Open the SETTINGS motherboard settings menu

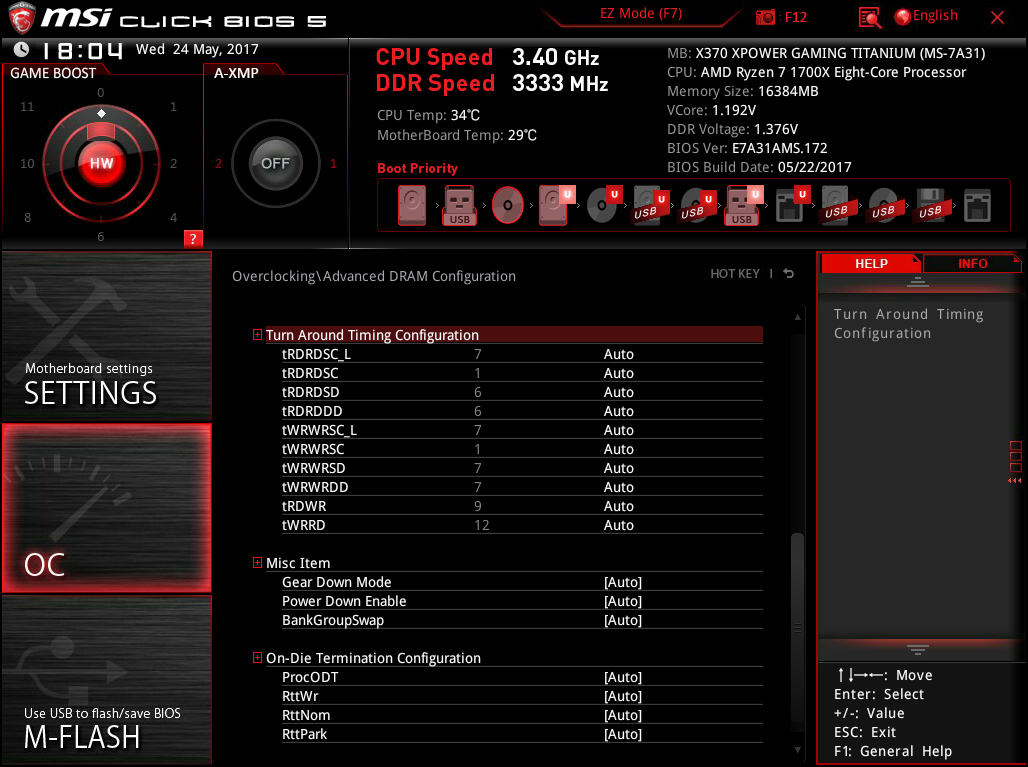coord(107,336)
